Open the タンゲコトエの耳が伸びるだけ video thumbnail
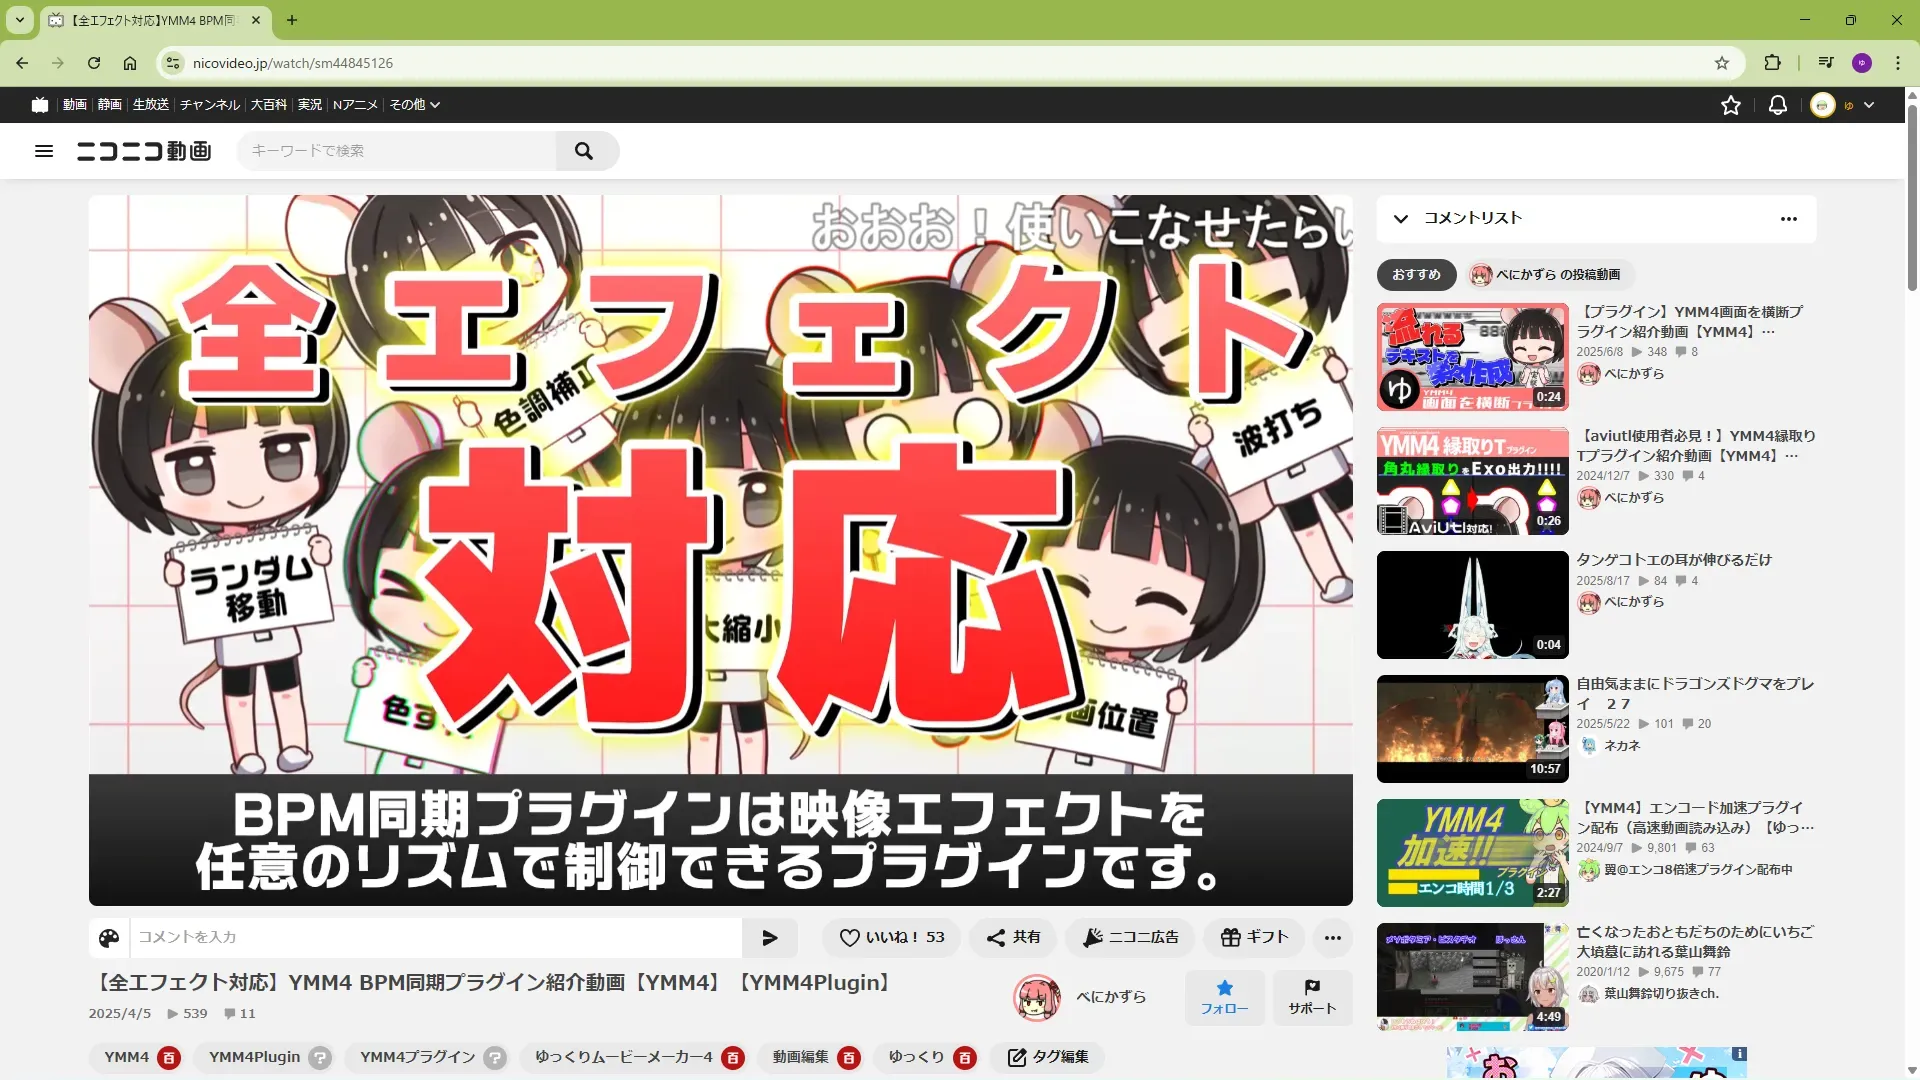 (1472, 605)
